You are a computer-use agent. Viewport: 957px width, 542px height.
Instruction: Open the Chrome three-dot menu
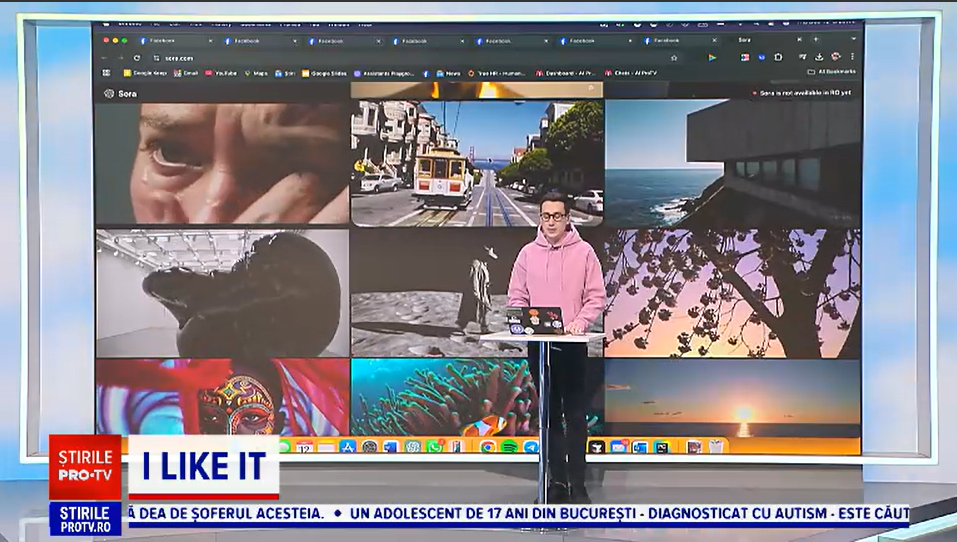point(853,57)
